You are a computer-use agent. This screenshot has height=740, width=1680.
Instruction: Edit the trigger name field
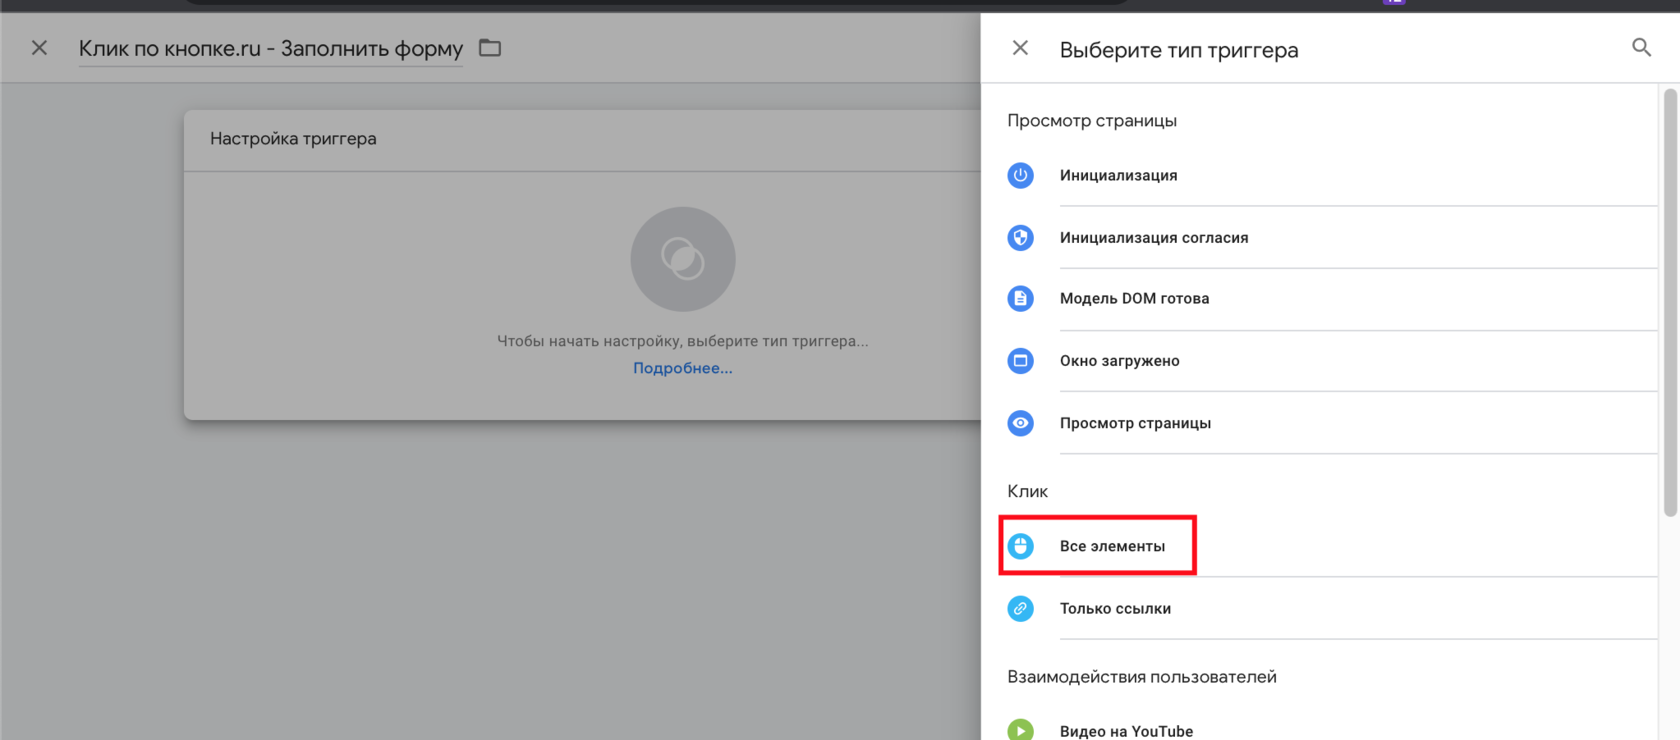(270, 48)
